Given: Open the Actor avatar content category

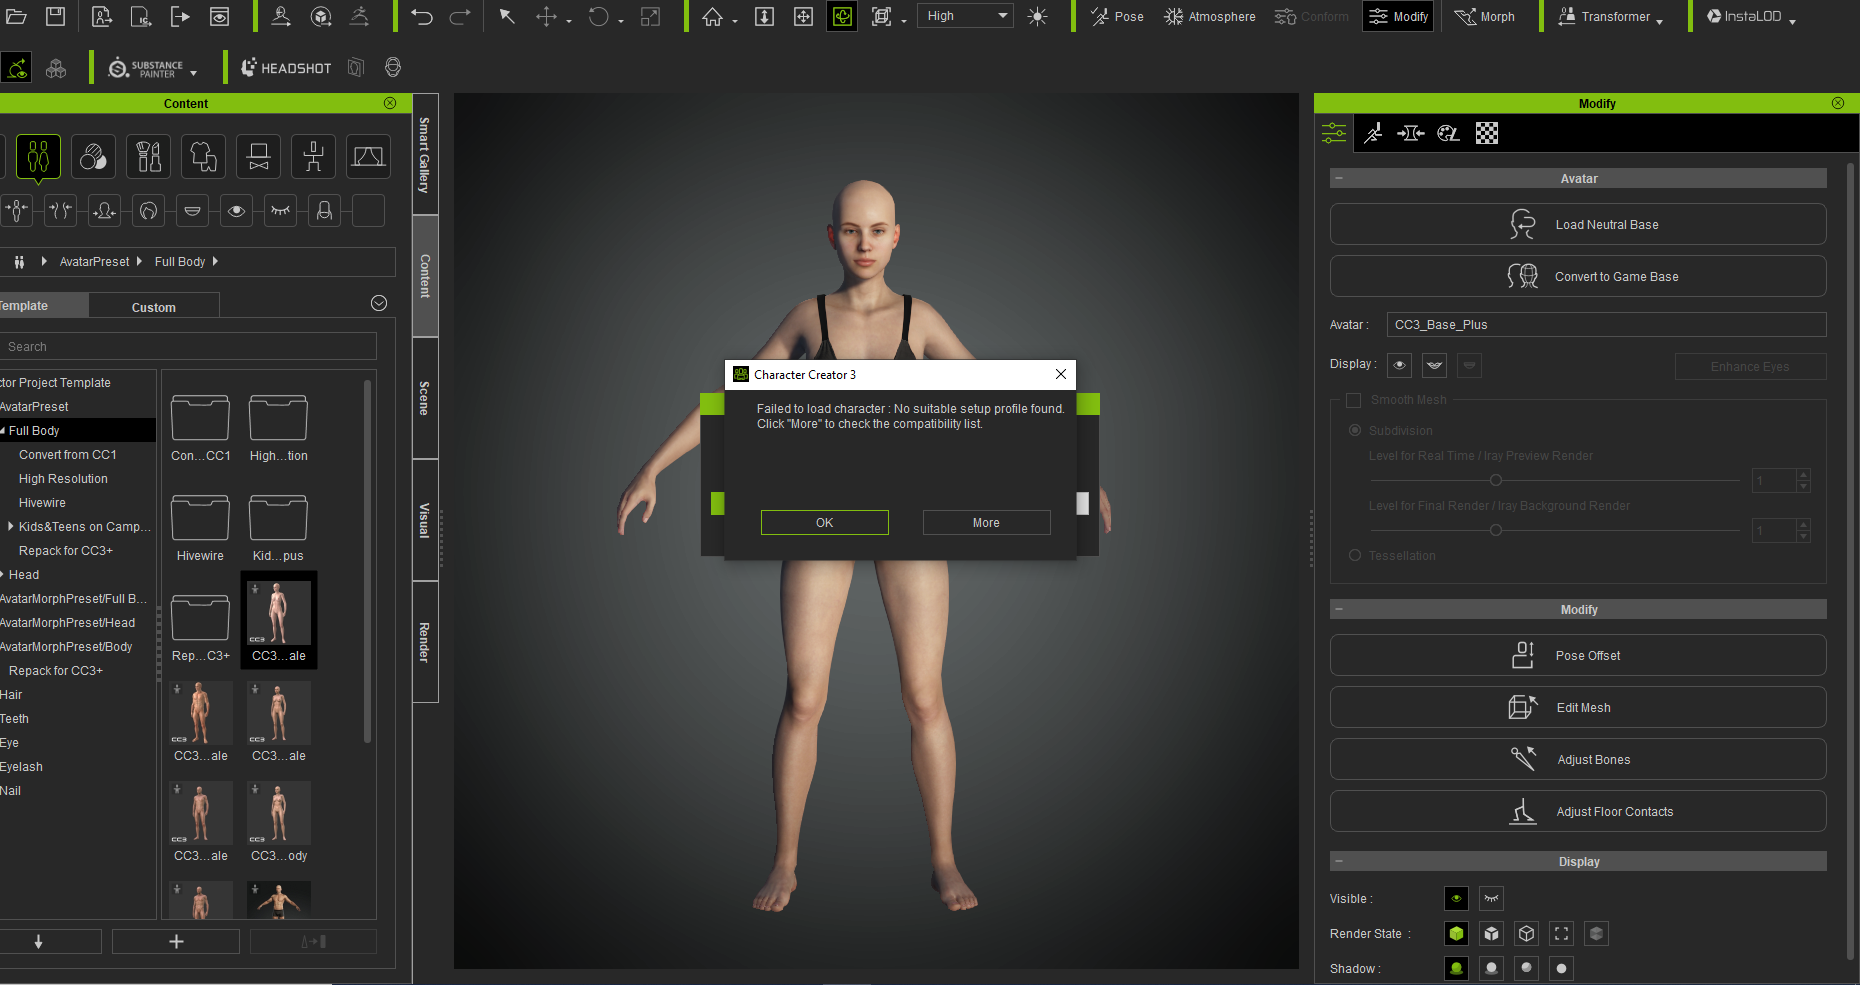Looking at the screenshot, I should click(38, 157).
